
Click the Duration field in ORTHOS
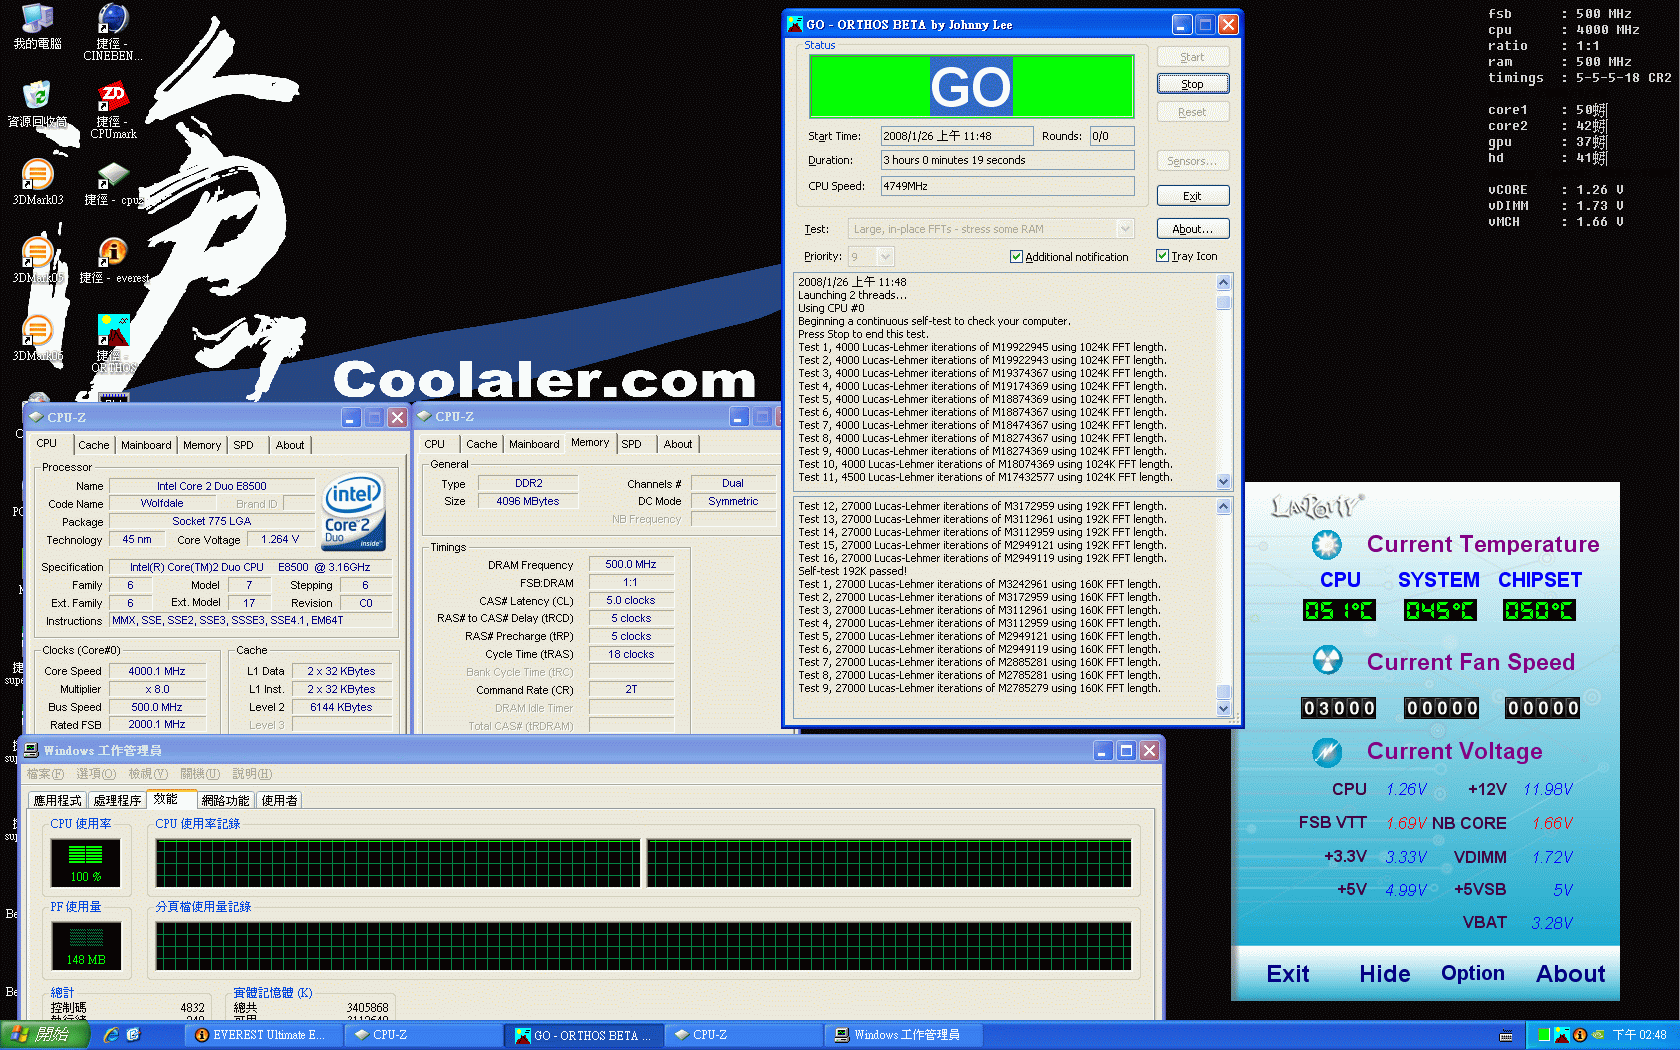(x=1007, y=160)
